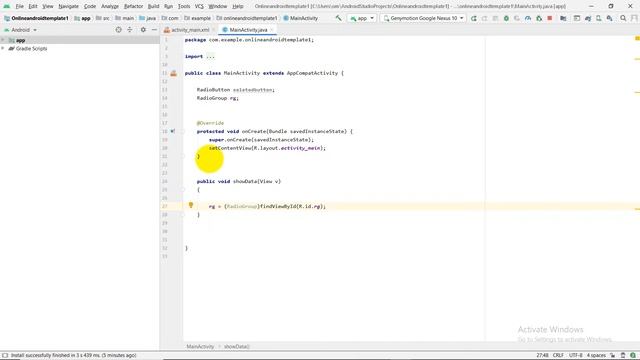640x360 pixels.
Task: Open the Analyze menu
Action: click(109, 6)
